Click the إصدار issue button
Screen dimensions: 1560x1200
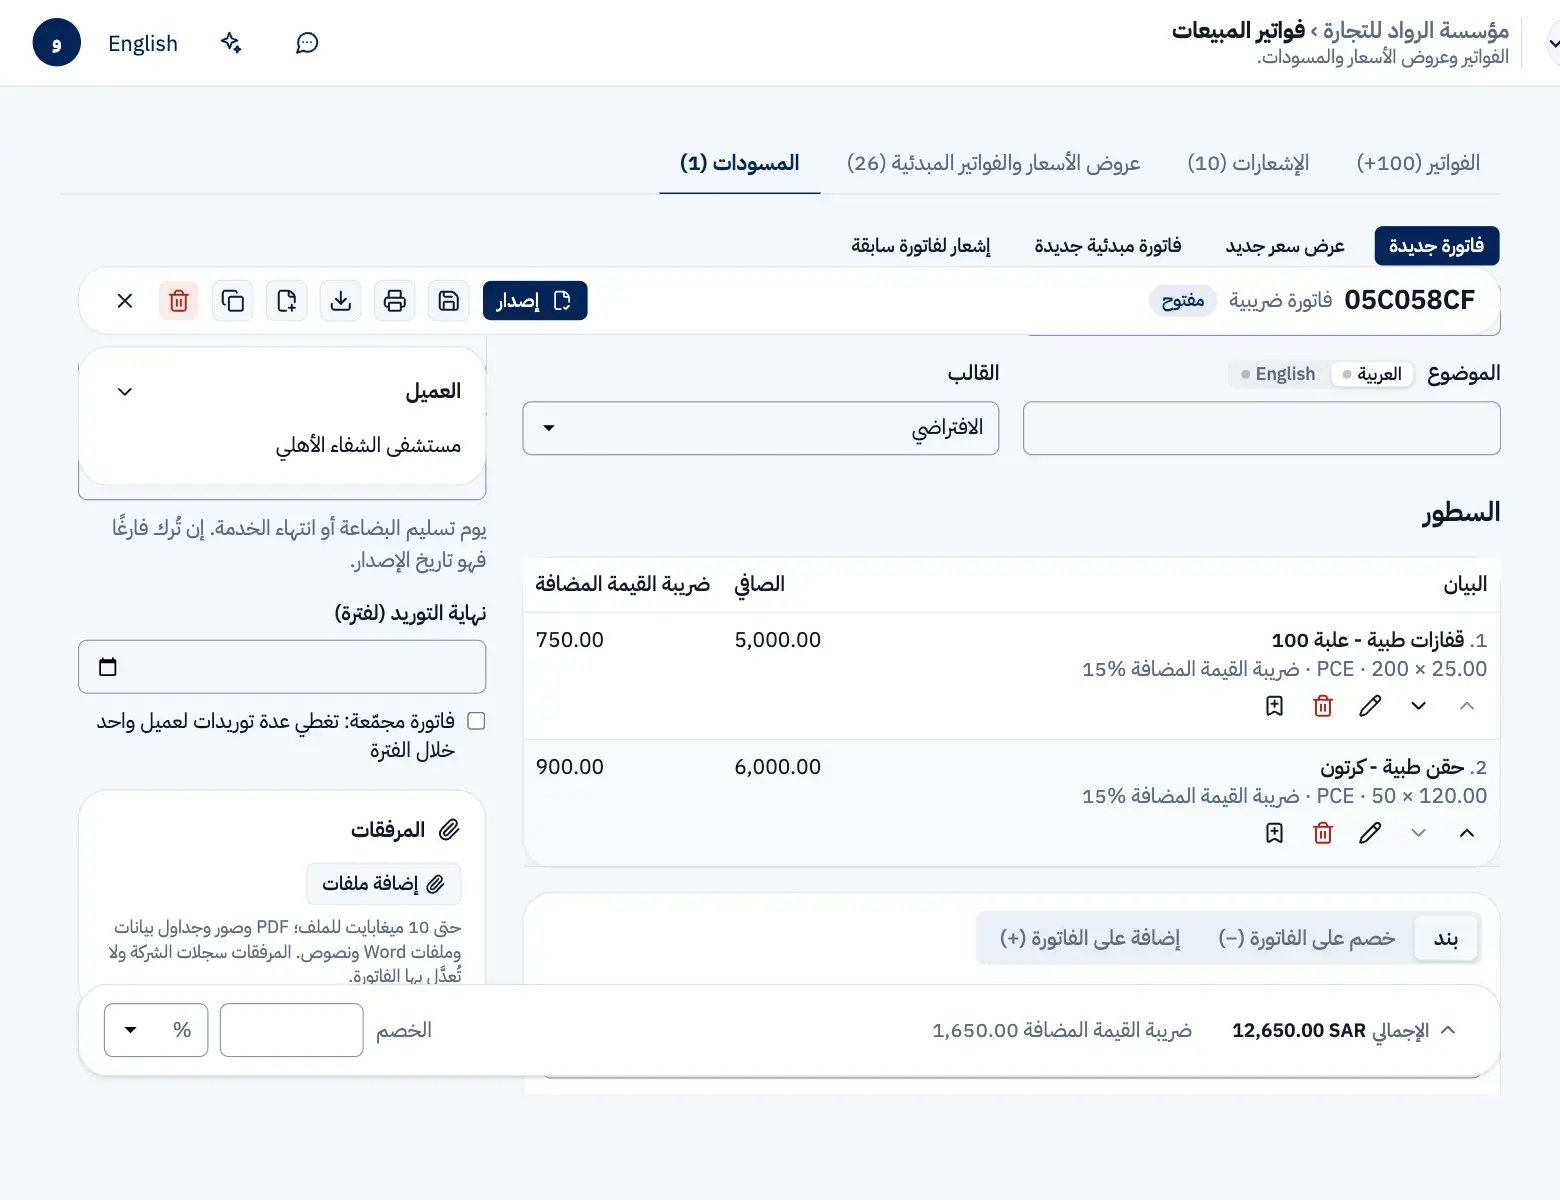click(x=535, y=301)
